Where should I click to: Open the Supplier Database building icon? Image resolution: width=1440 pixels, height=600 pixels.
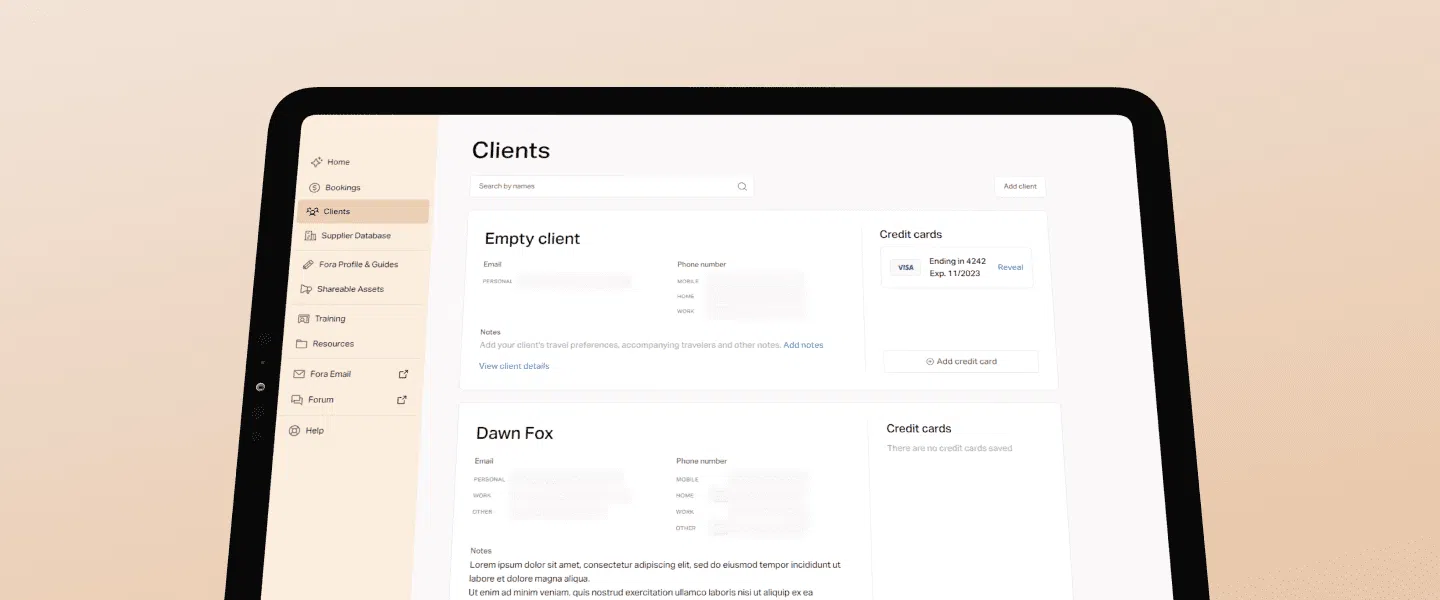point(310,236)
